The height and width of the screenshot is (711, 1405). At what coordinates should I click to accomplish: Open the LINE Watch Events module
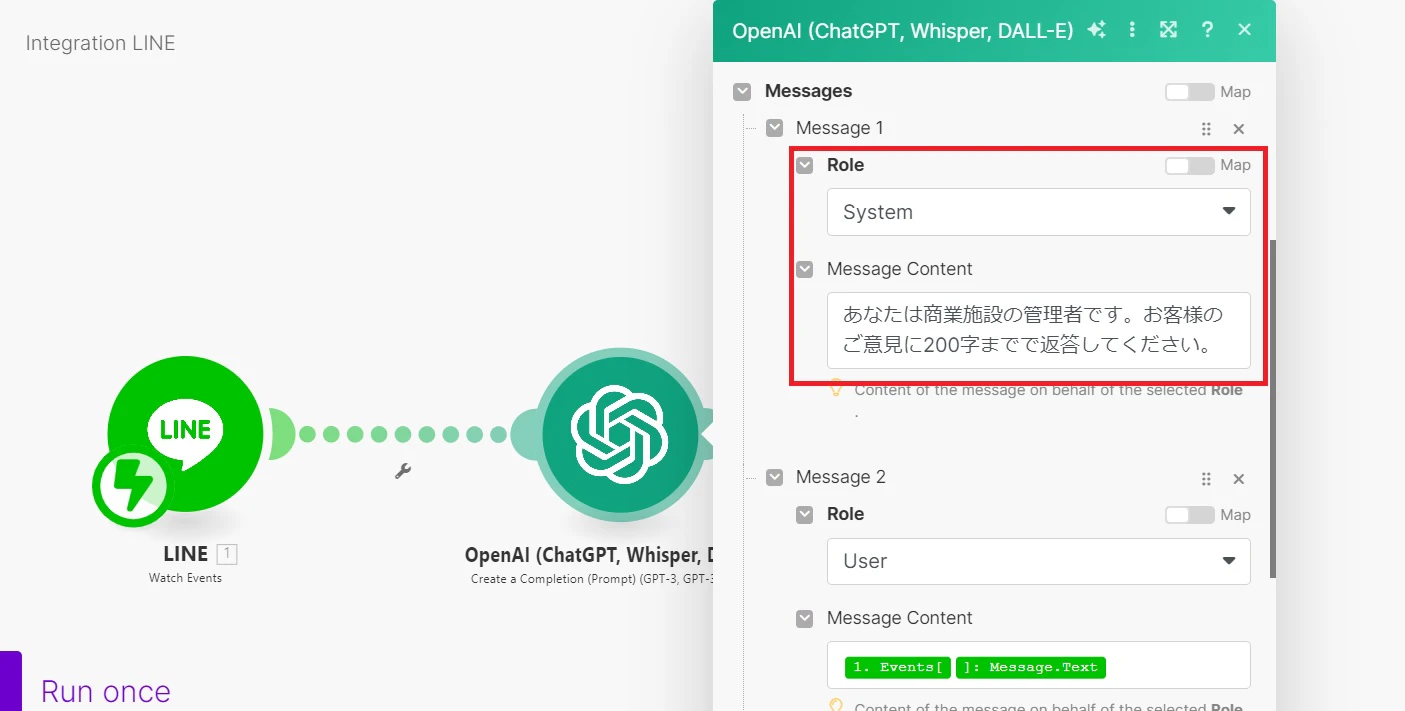click(x=186, y=434)
